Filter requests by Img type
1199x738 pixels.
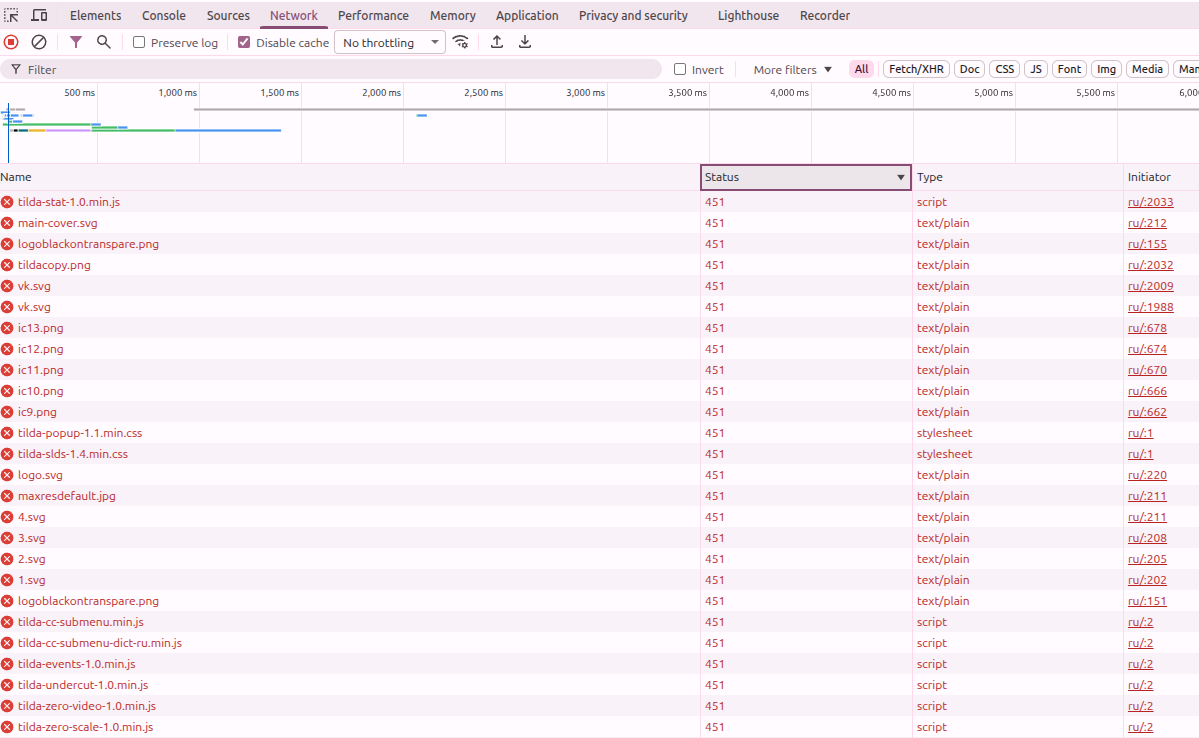[x=1106, y=69]
